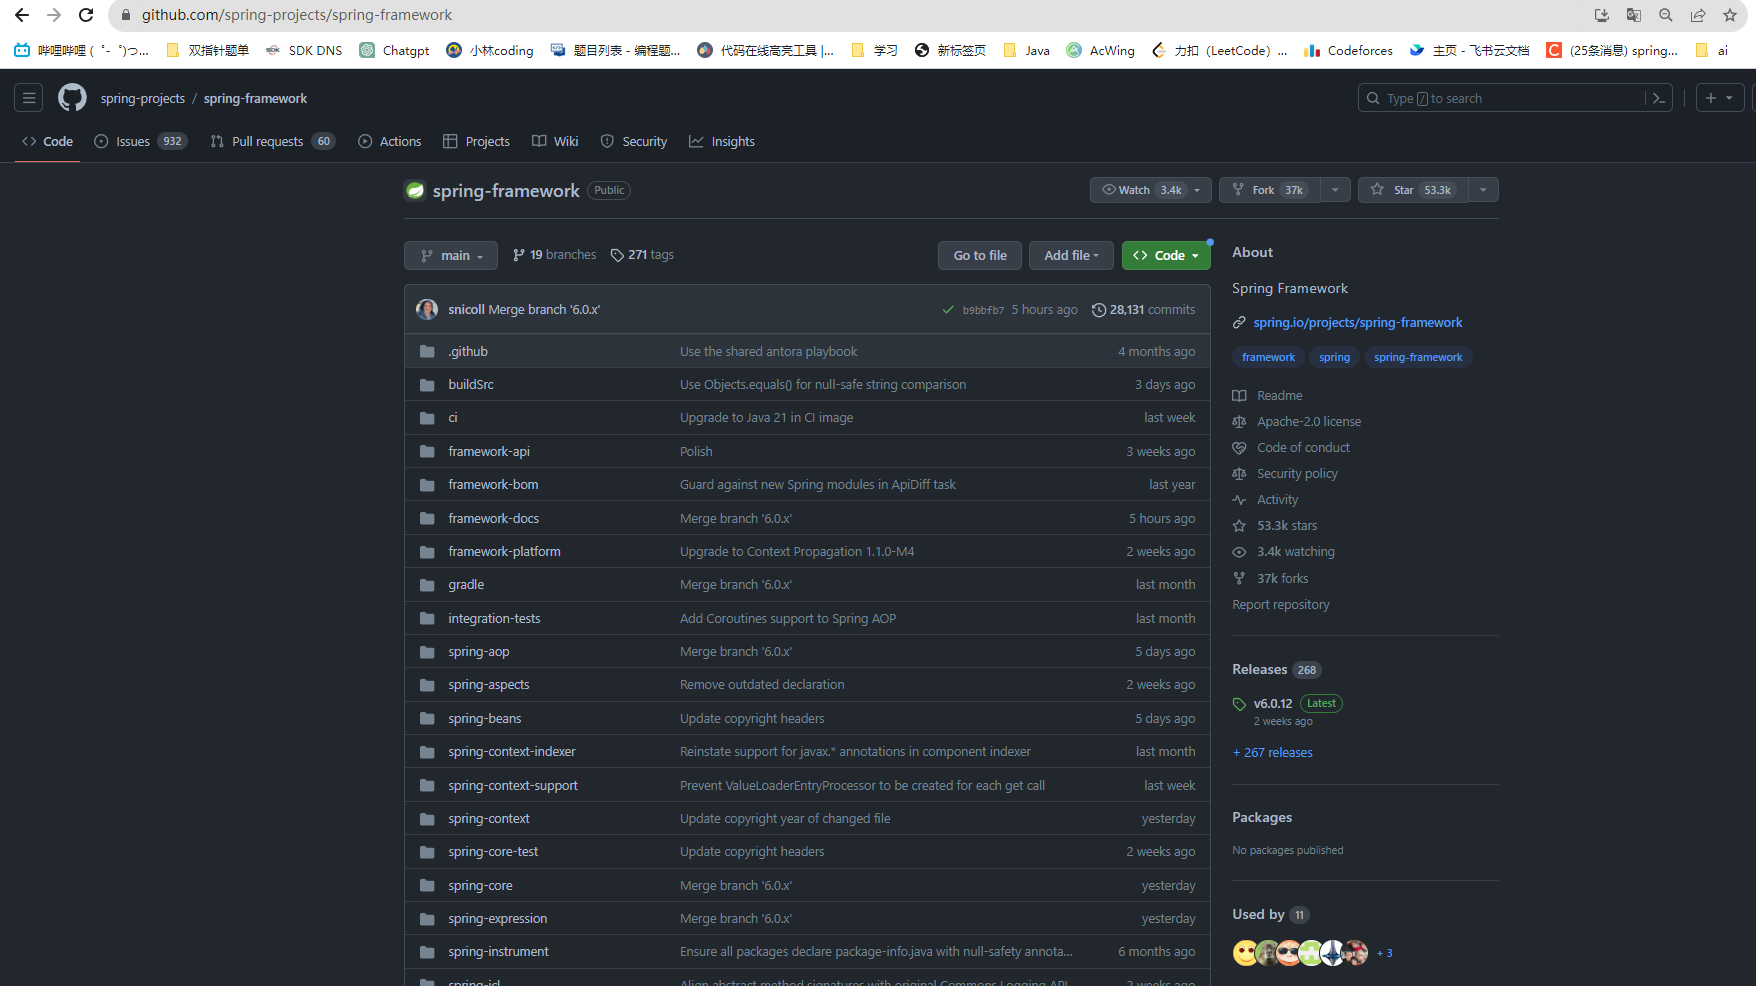Open the Projects tab
This screenshot has width=1756, height=986.
477,141
